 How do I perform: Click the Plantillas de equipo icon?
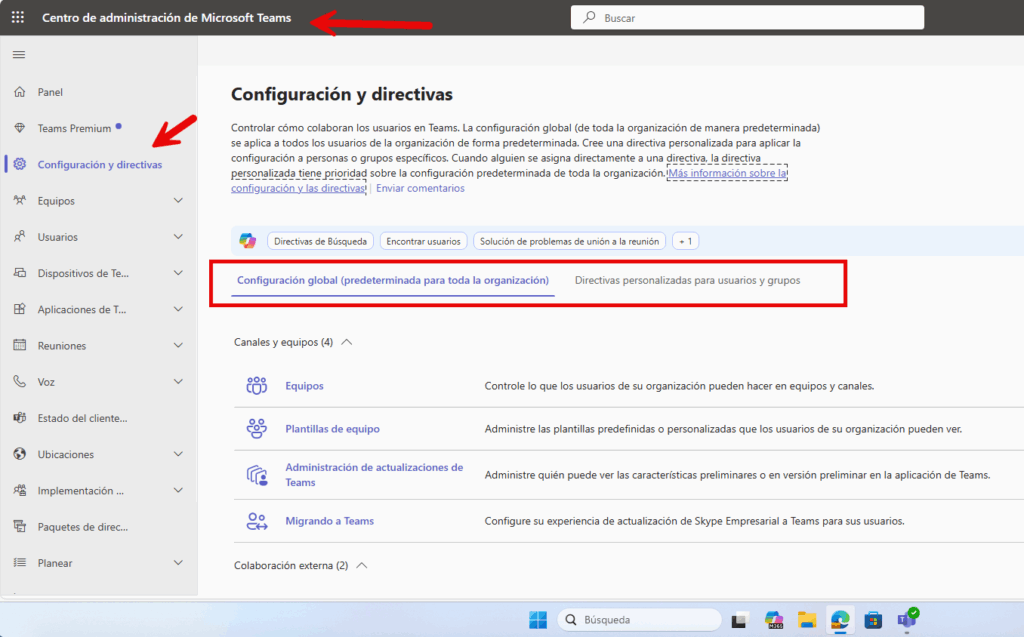(257, 429)
